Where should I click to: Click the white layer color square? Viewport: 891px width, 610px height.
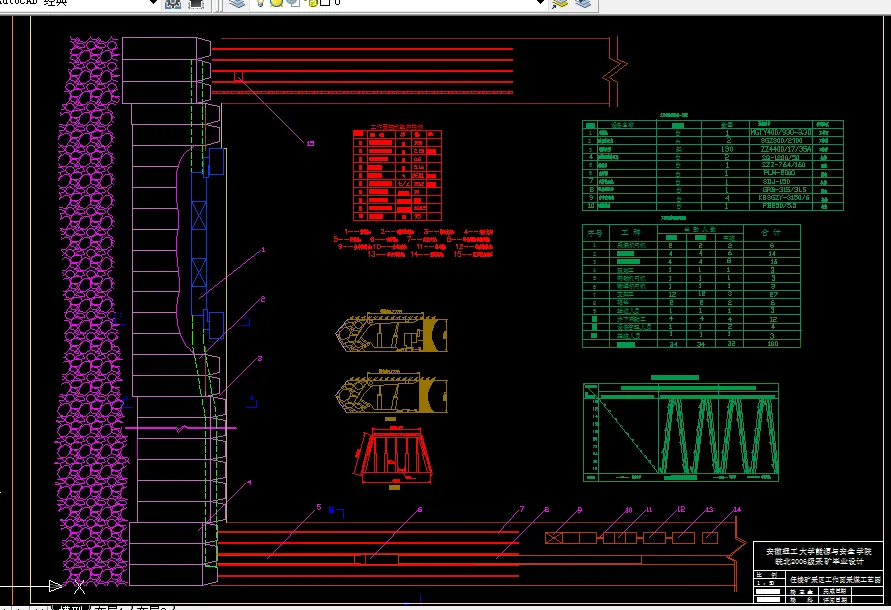tap(325, 3)
